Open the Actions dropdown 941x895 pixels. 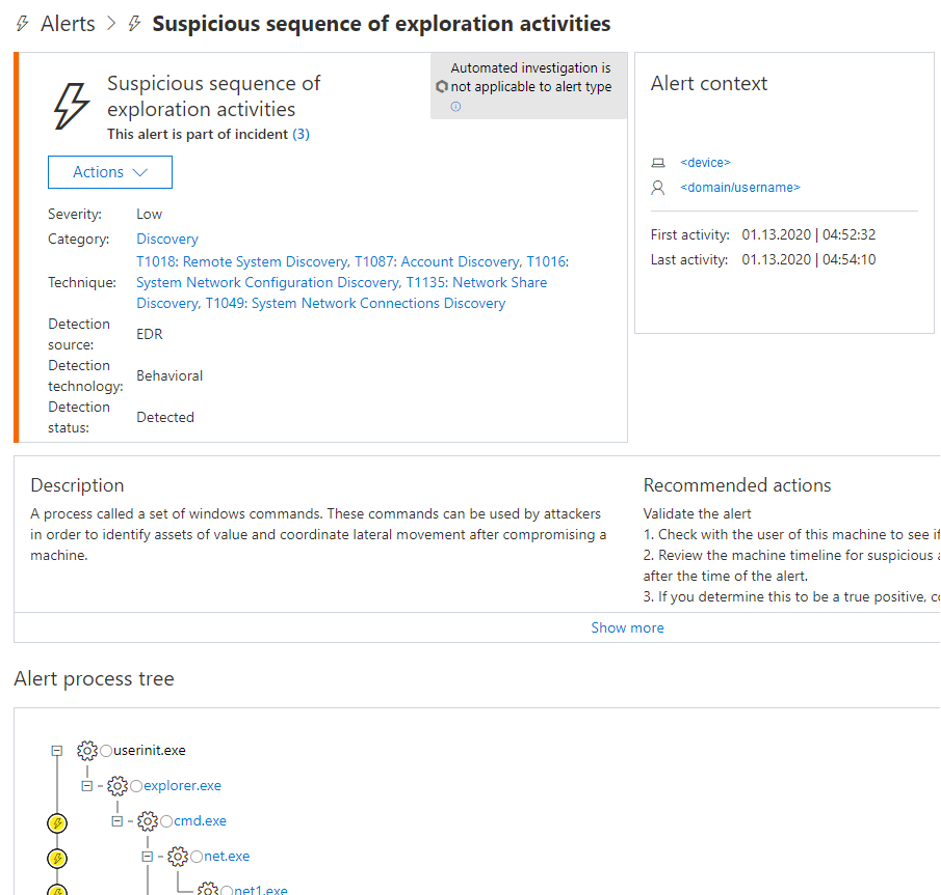coord(110,172)
